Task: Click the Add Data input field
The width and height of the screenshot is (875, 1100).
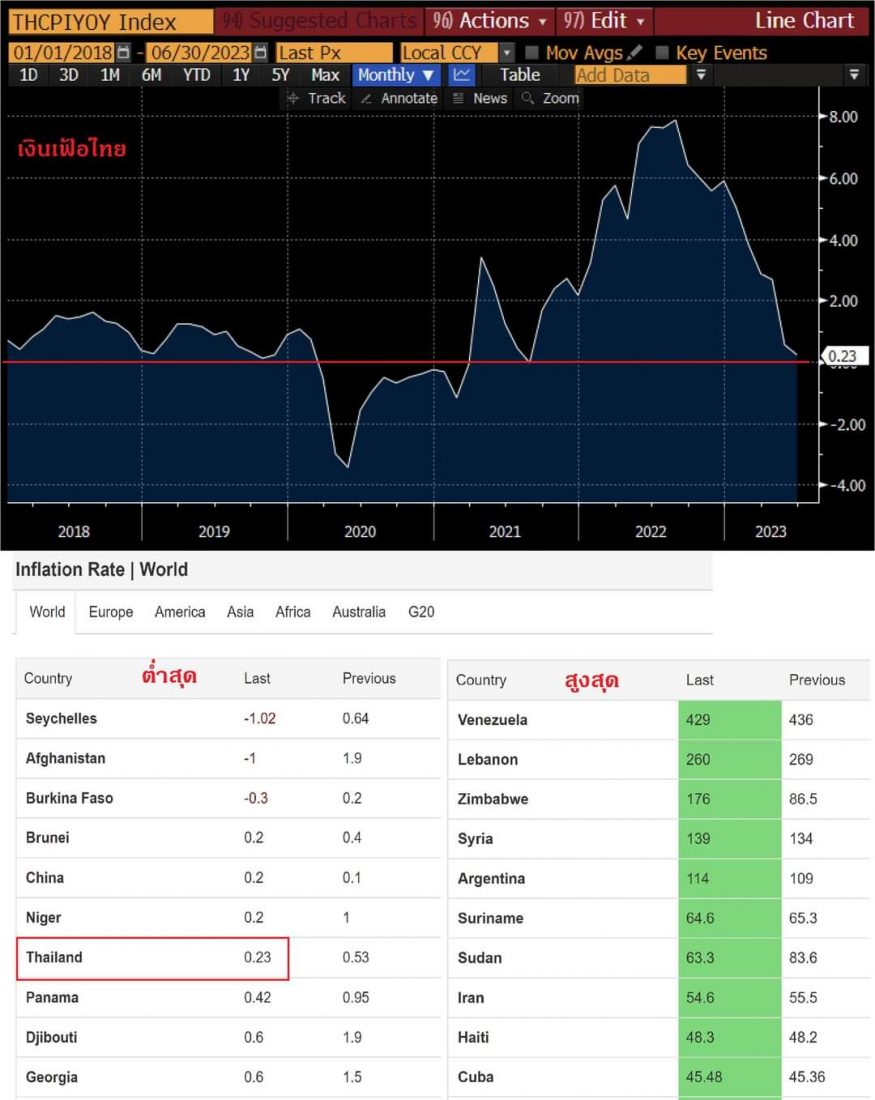Action: coord(630,75)
